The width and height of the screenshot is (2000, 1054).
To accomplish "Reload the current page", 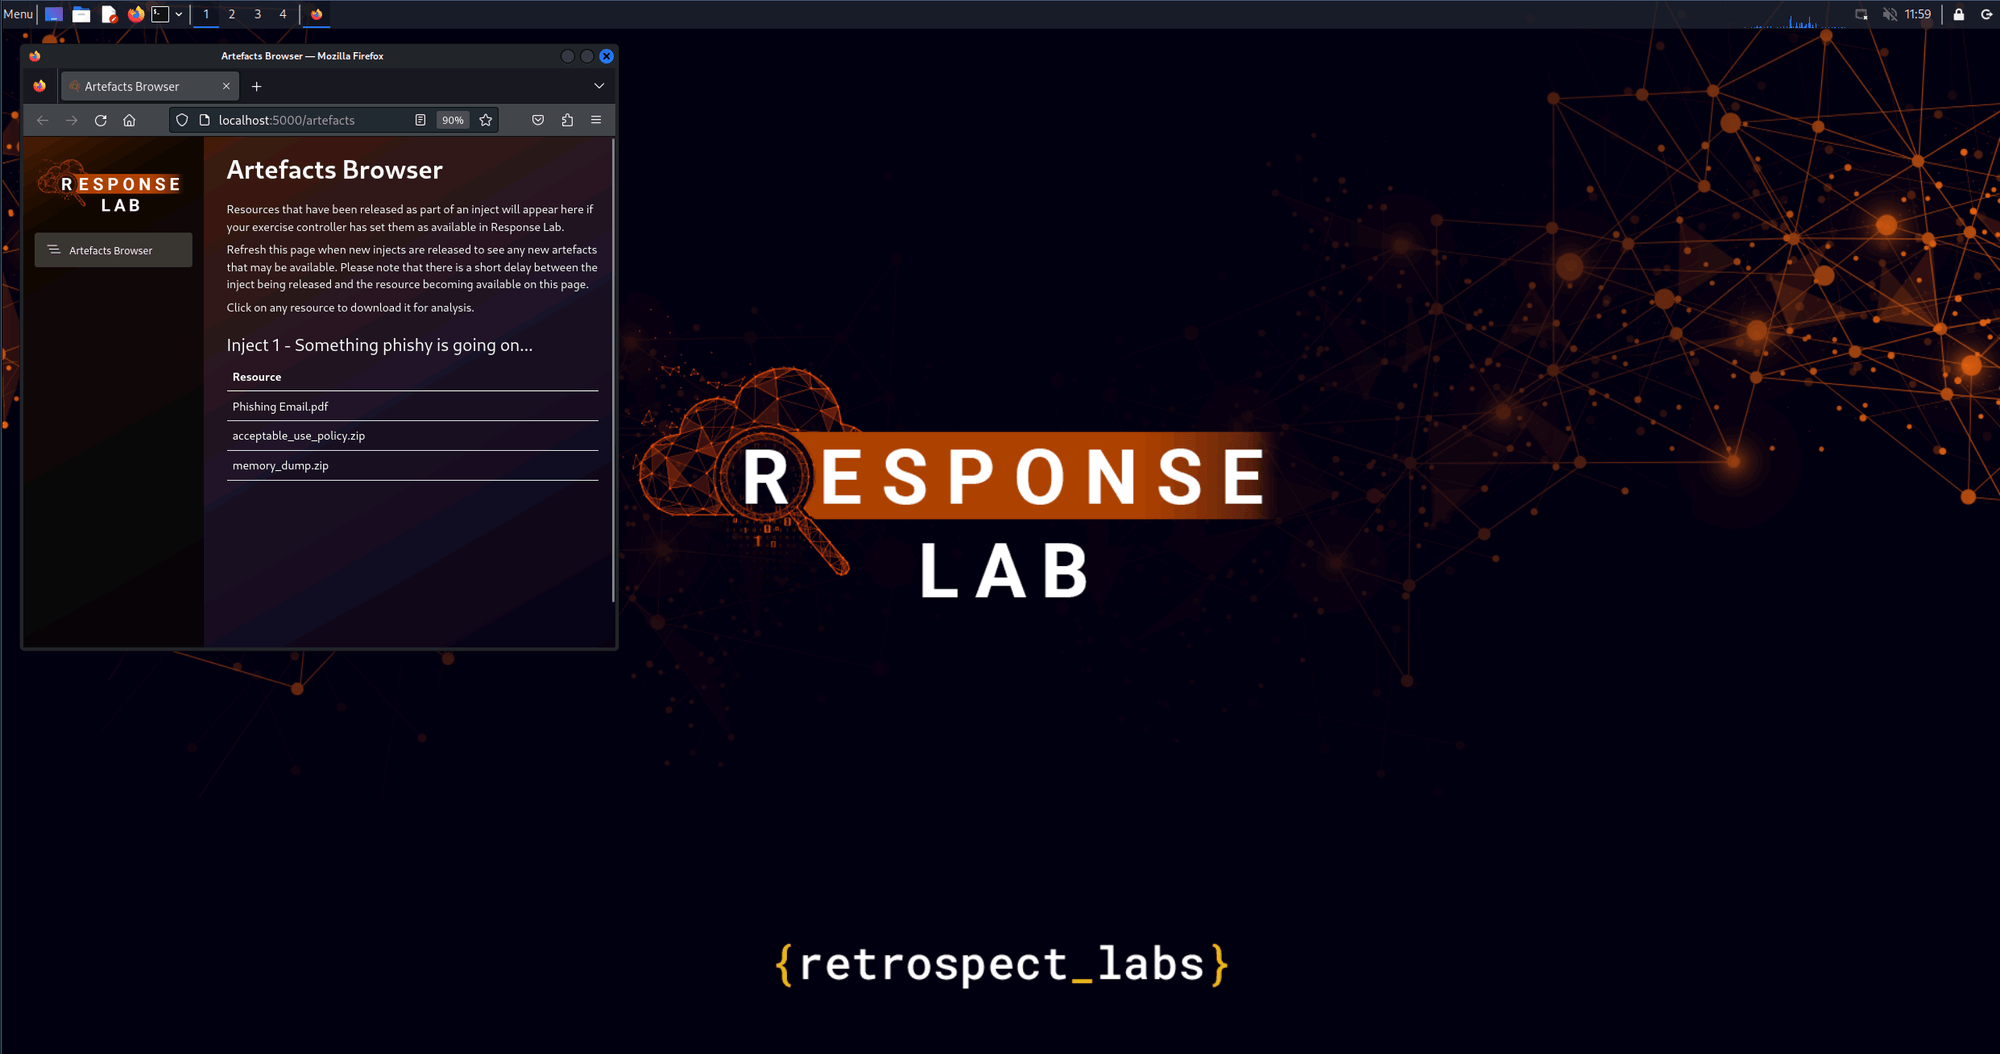I will coord(100,120).
